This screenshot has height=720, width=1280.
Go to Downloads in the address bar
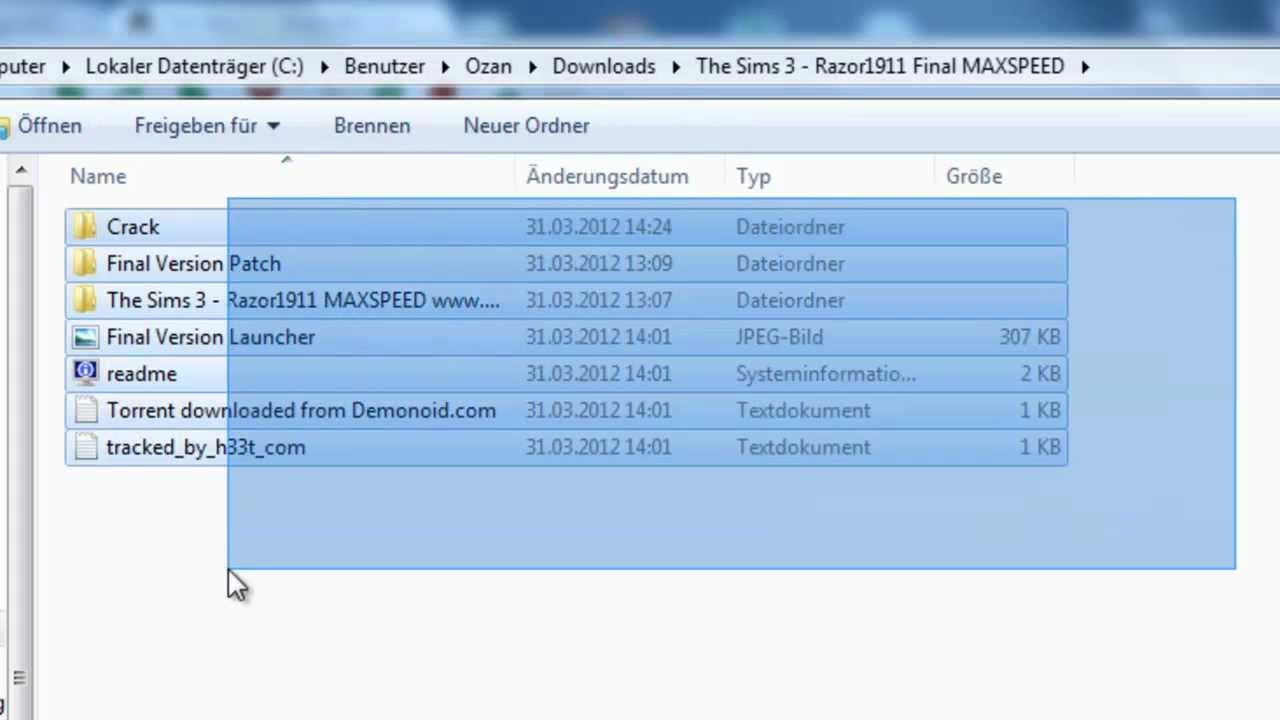604,66
